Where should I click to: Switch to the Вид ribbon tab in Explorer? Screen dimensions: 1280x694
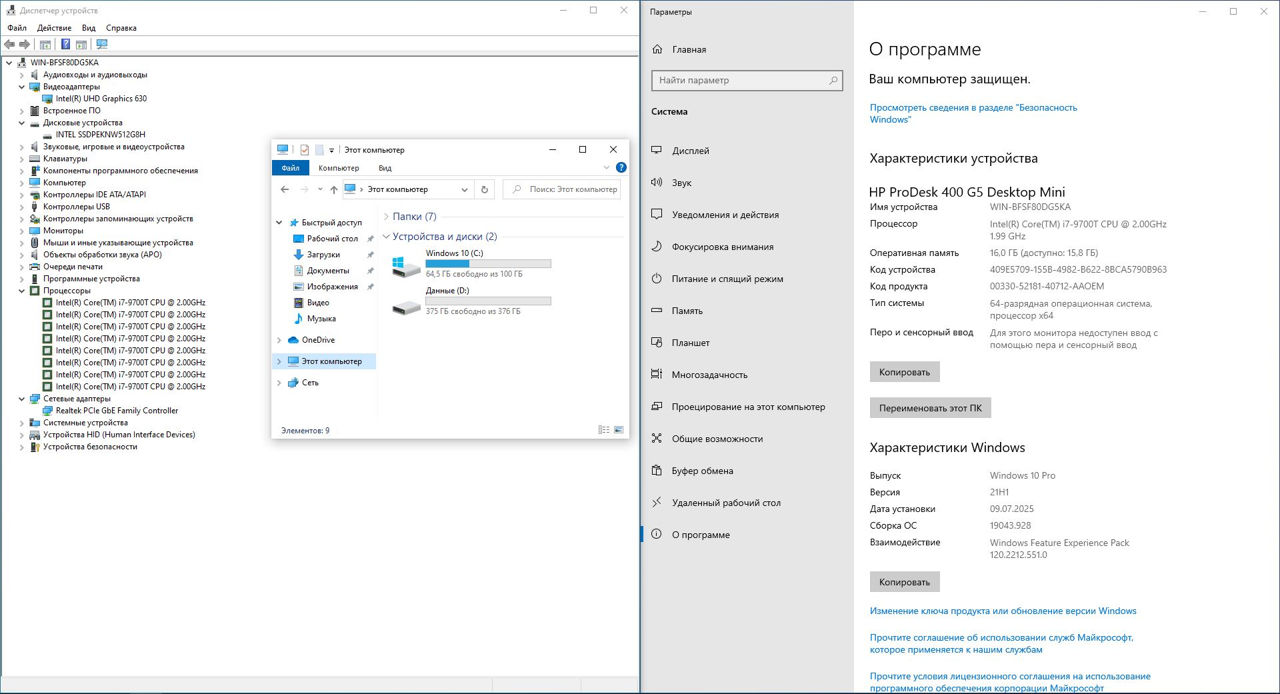[x=385, y=168]
